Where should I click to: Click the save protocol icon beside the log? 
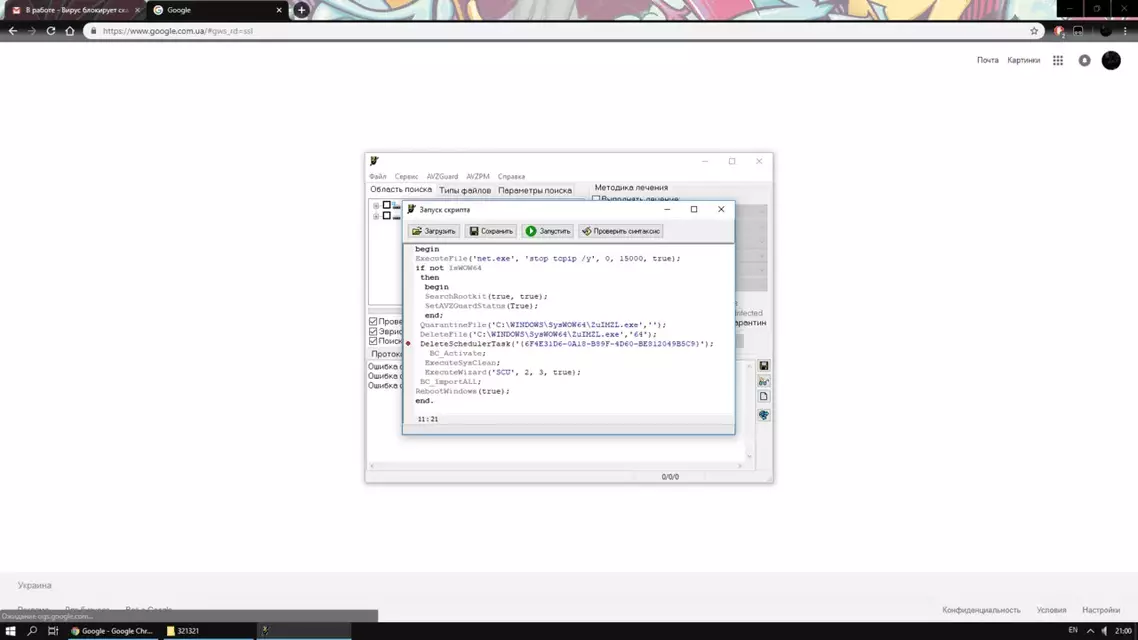tap(764, 366)
